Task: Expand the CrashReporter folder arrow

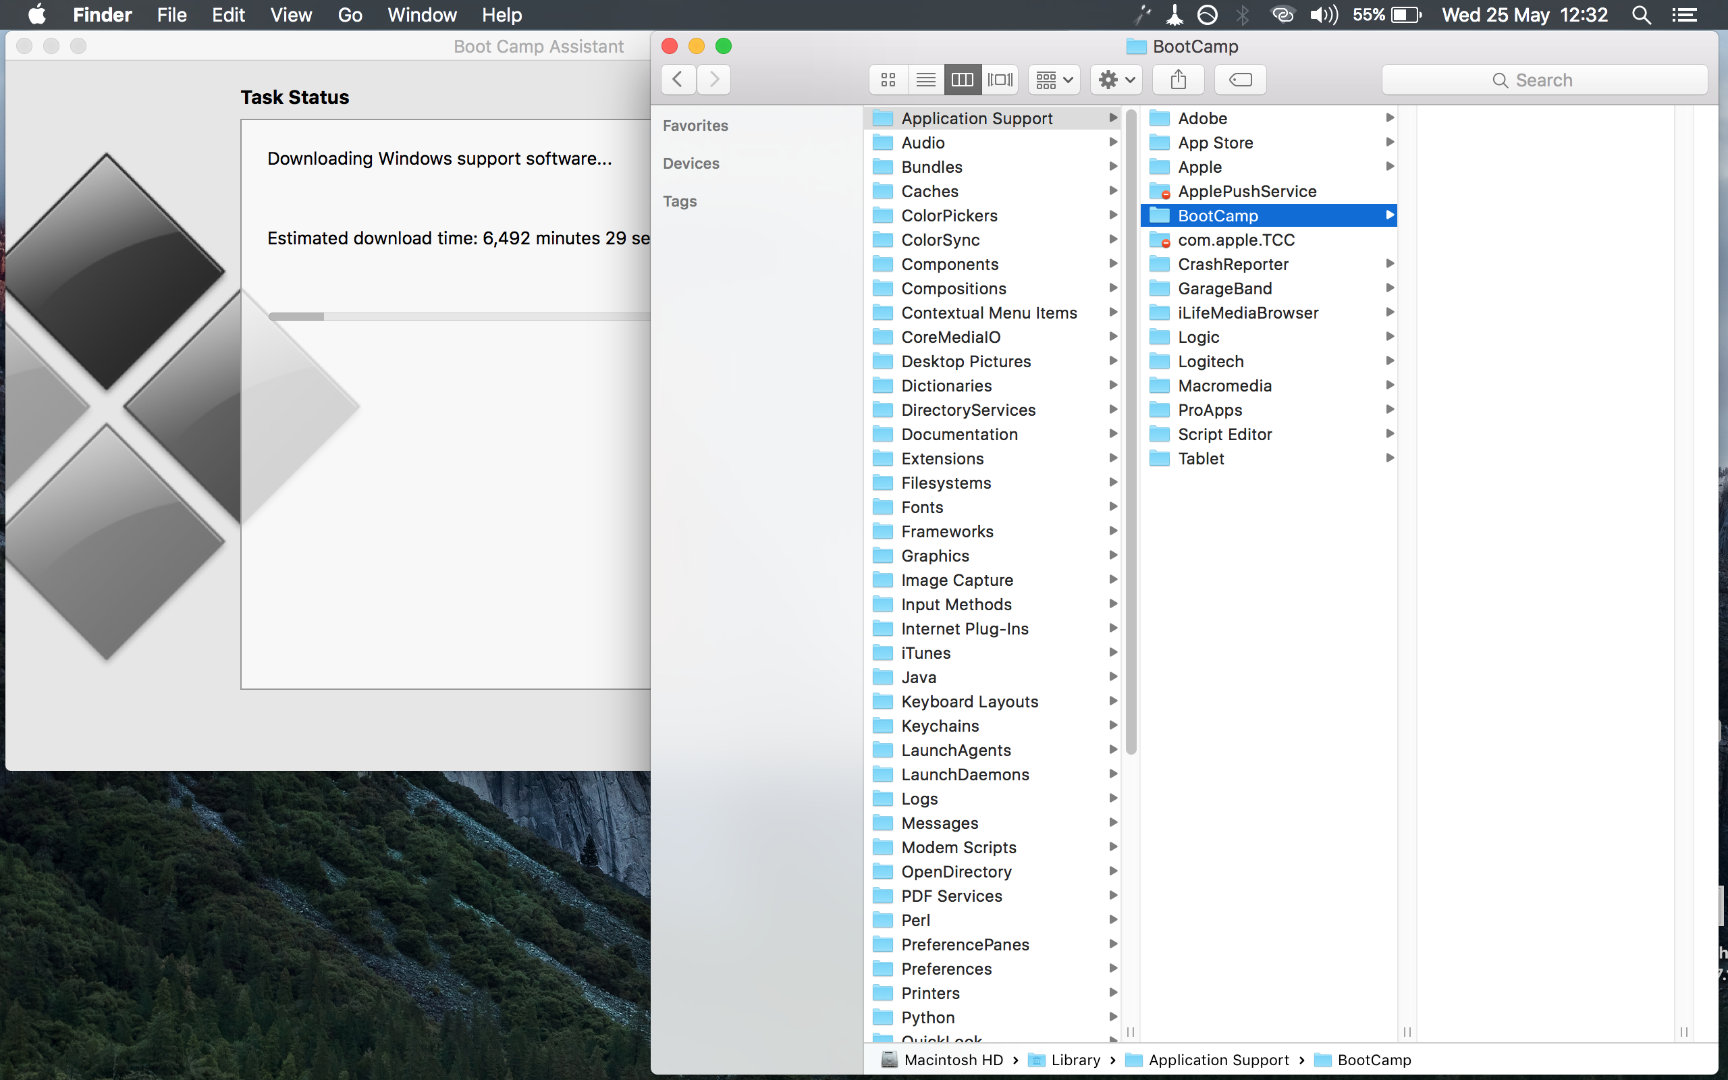Action: [x=1390, y=264]
